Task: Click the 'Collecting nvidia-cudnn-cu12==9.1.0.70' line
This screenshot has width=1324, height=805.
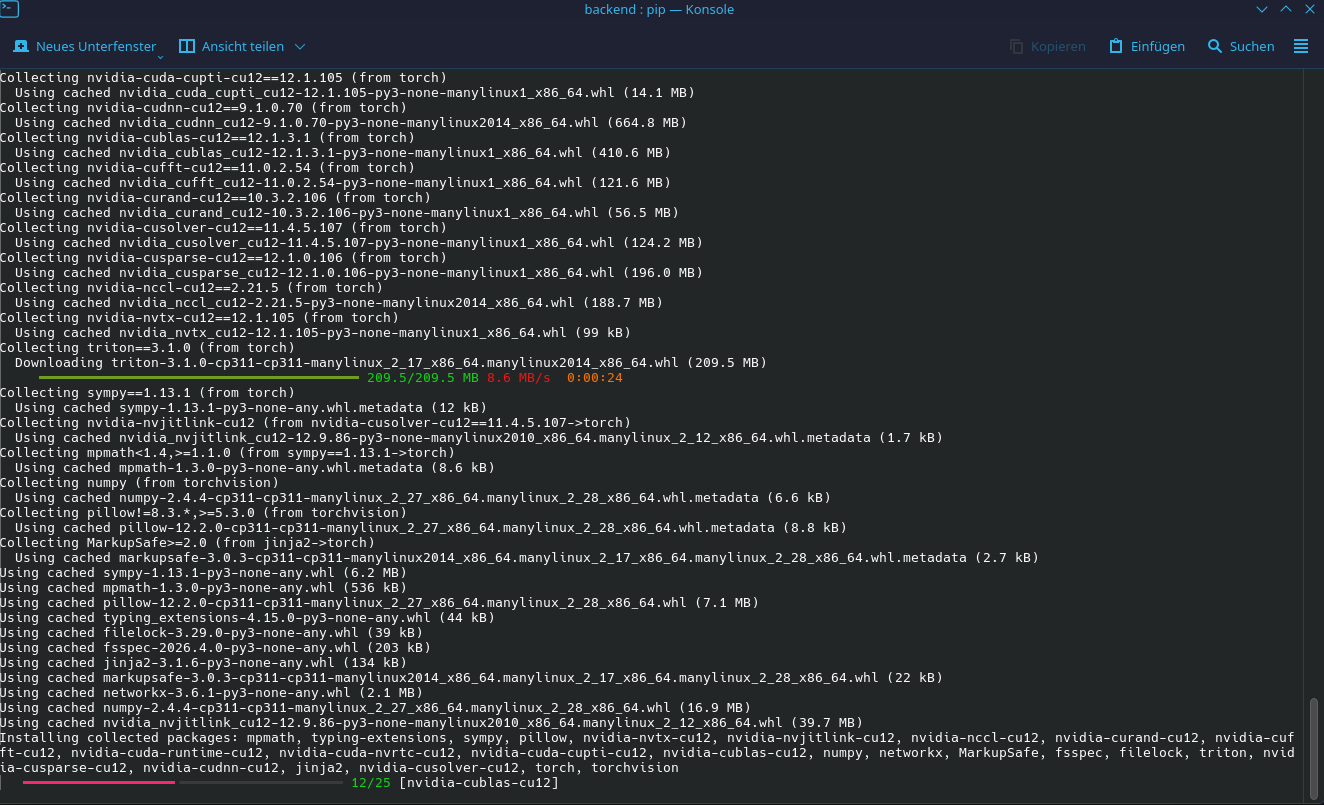Action: click(x=203, y=108)
